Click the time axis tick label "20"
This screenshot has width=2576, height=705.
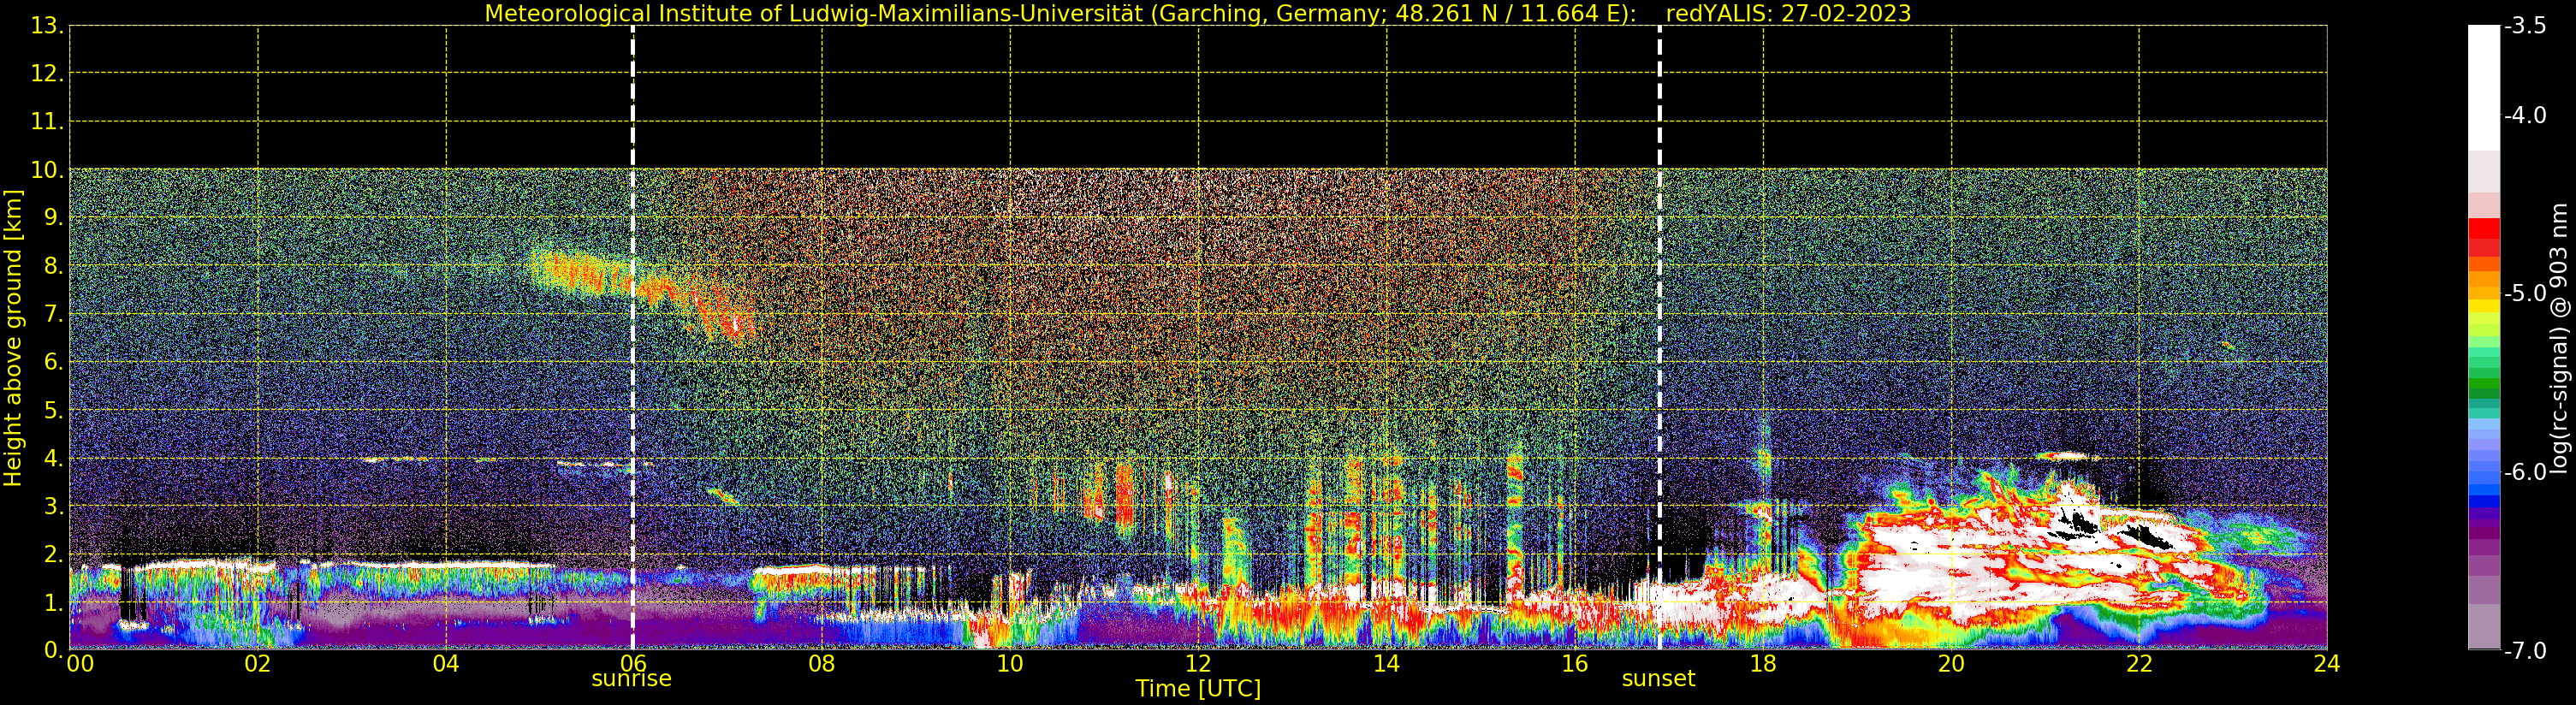click(x=1951, y=663)
